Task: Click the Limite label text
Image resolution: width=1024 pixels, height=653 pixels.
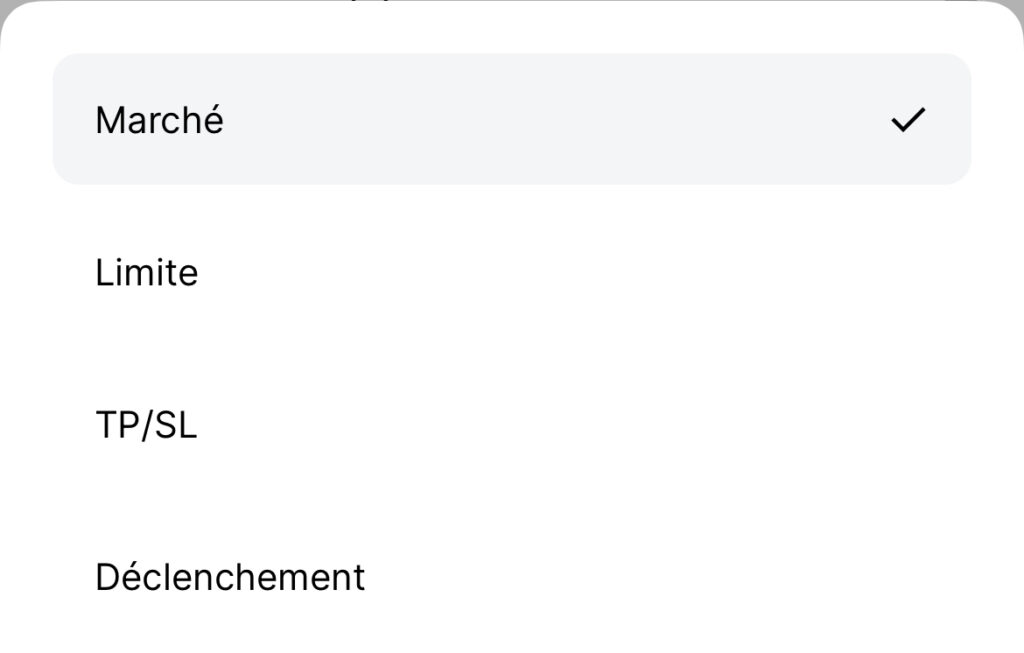Action: (146, 273)
